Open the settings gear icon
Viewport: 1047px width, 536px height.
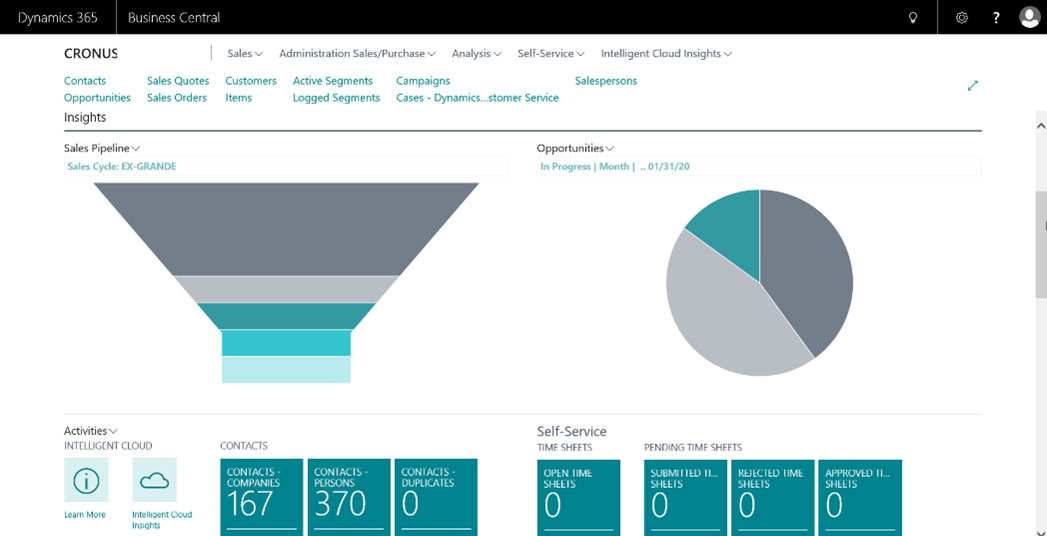(962, 18)
